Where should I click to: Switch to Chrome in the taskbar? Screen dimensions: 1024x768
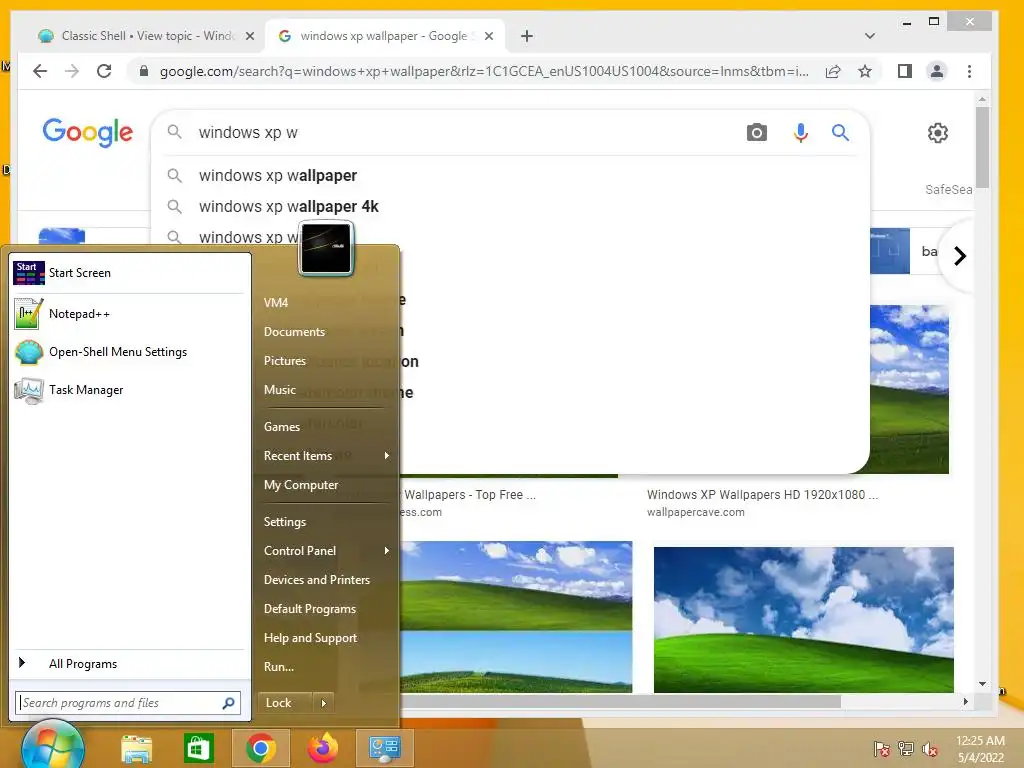(261, 748)
